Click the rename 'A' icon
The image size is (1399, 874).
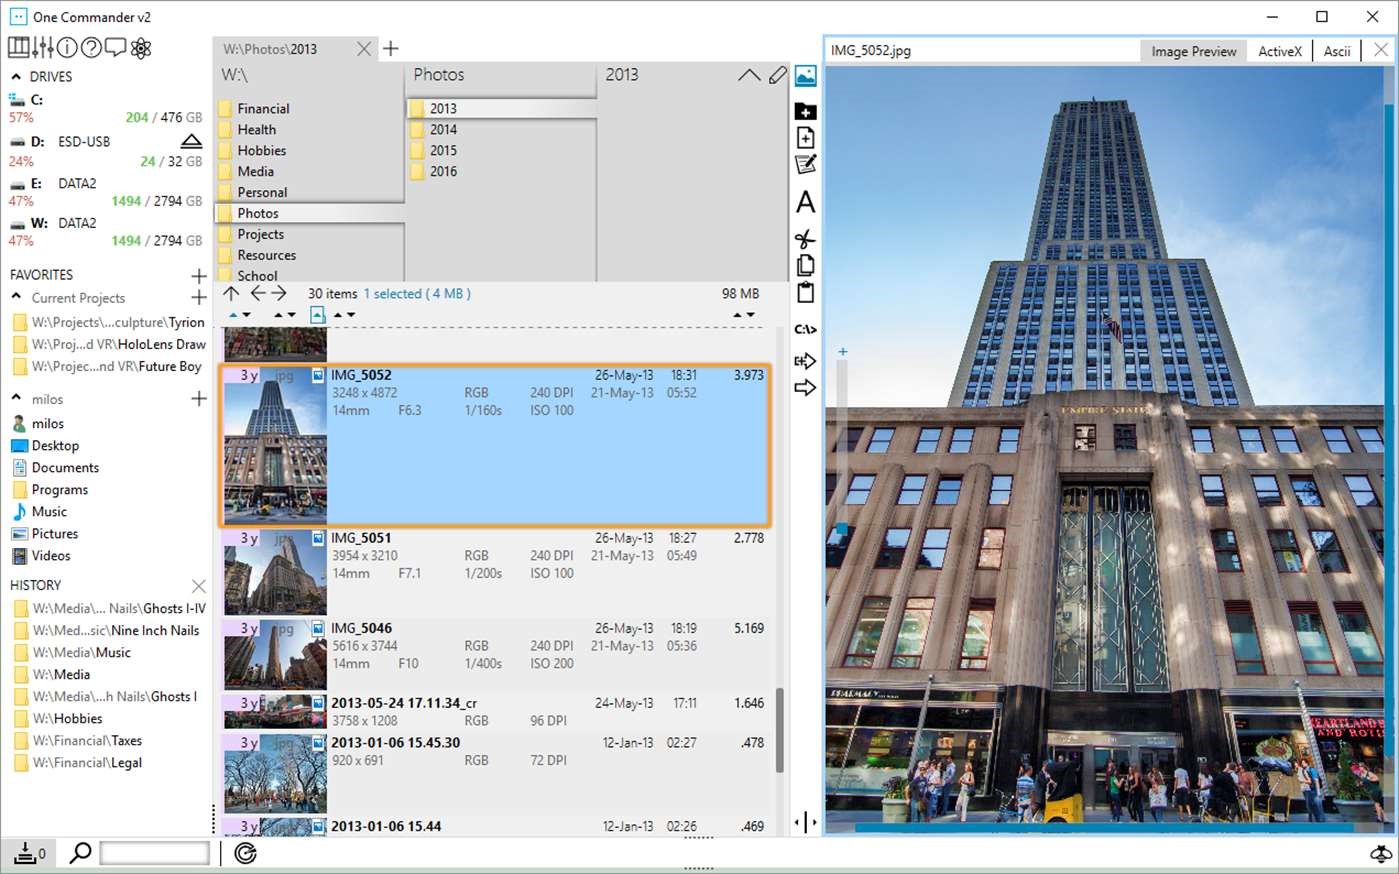805,202
